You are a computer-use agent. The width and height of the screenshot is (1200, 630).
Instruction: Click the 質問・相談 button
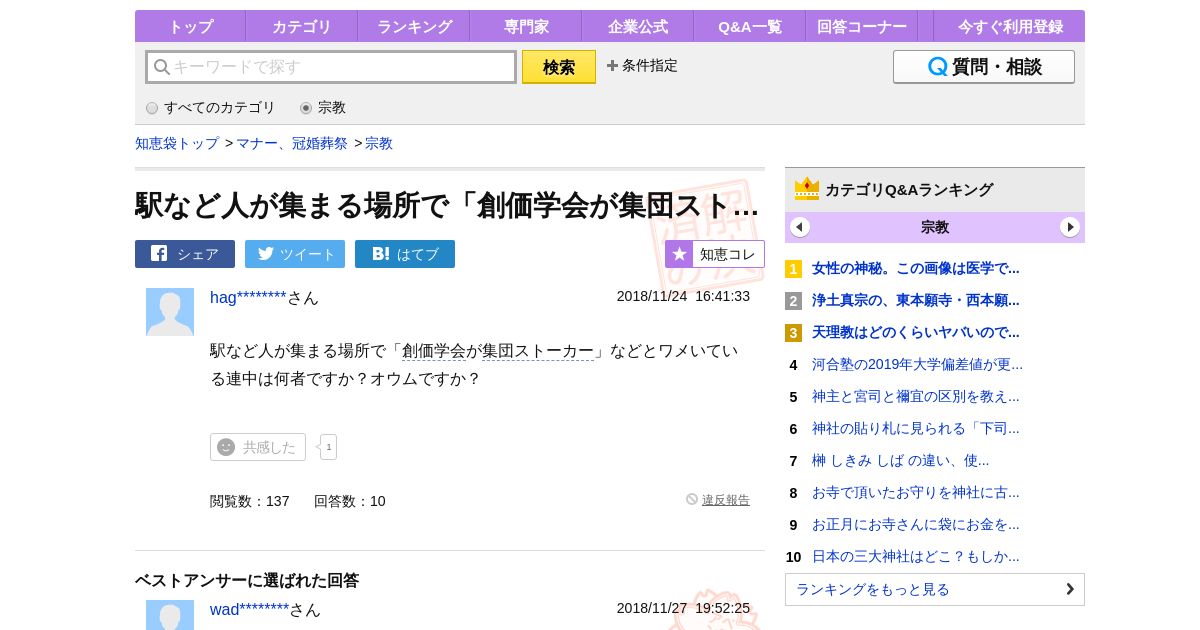[x=984, y=67]
